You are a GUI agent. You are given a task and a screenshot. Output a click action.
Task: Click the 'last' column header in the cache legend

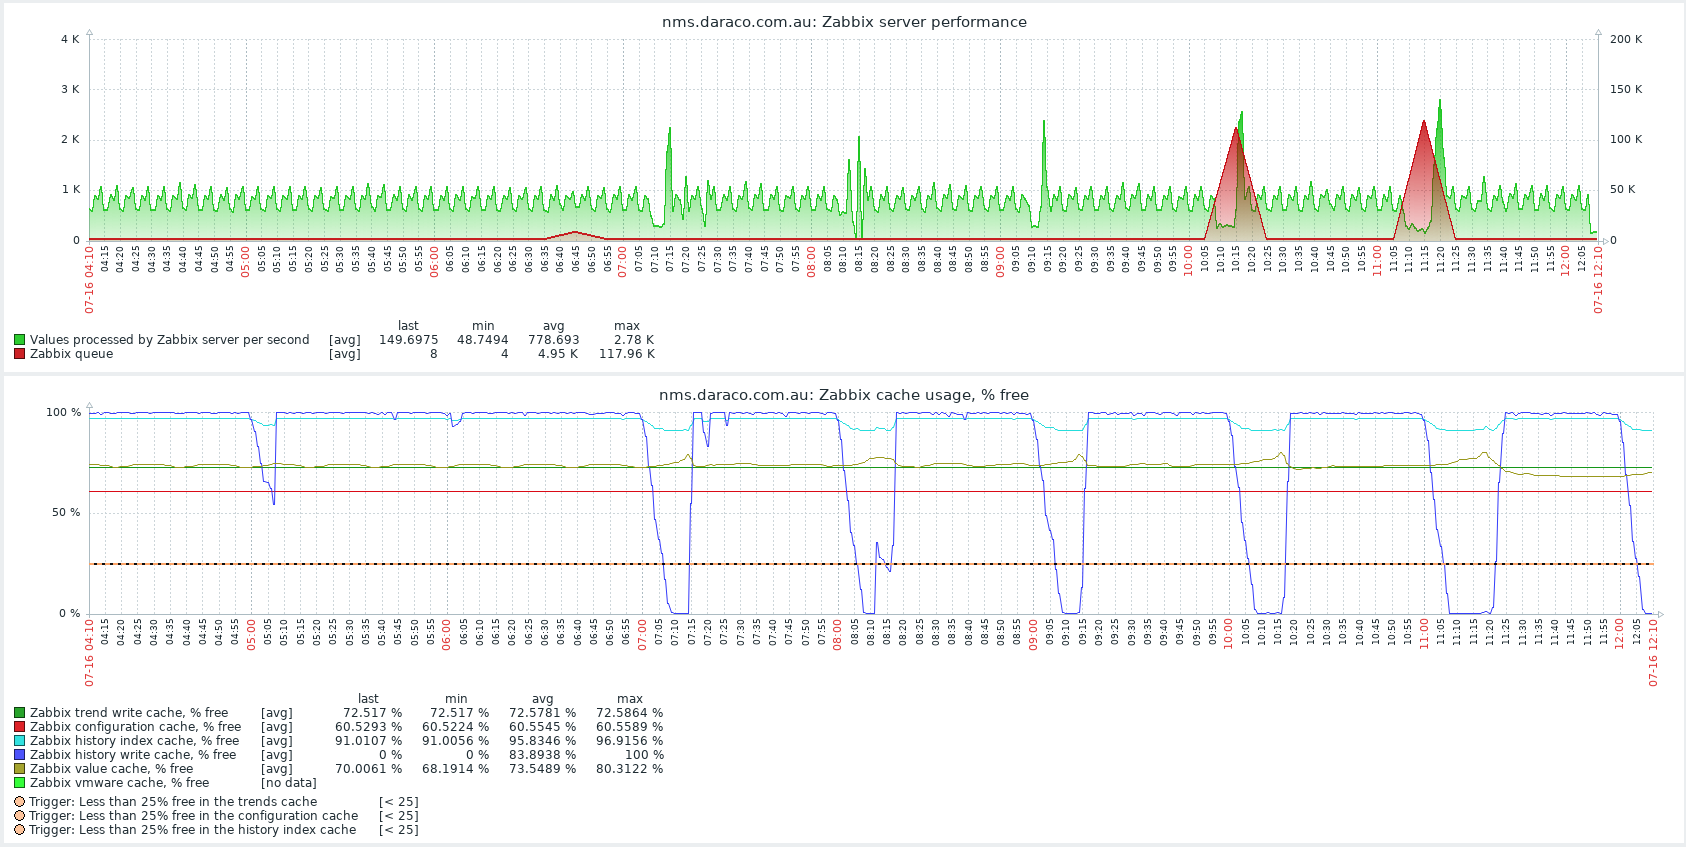point(368,699)
